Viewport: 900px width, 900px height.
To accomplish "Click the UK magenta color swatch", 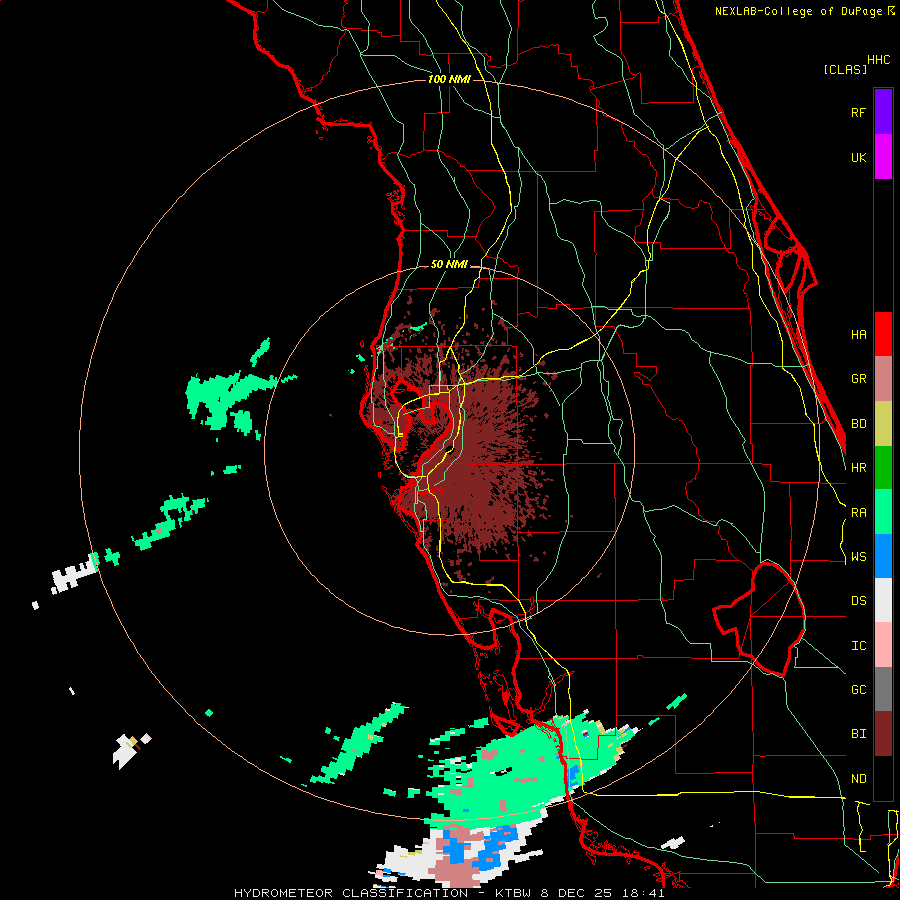I will point(883,157).
